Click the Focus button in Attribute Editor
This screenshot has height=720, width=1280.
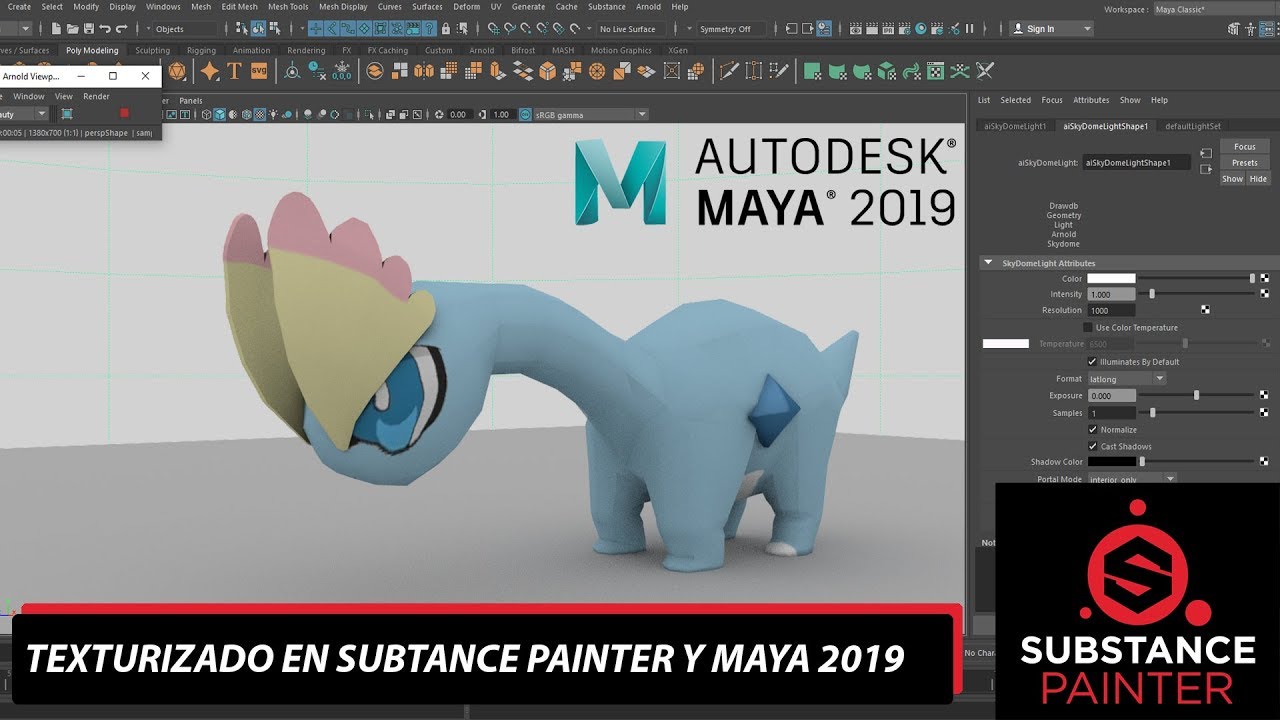click(1245, 147)
